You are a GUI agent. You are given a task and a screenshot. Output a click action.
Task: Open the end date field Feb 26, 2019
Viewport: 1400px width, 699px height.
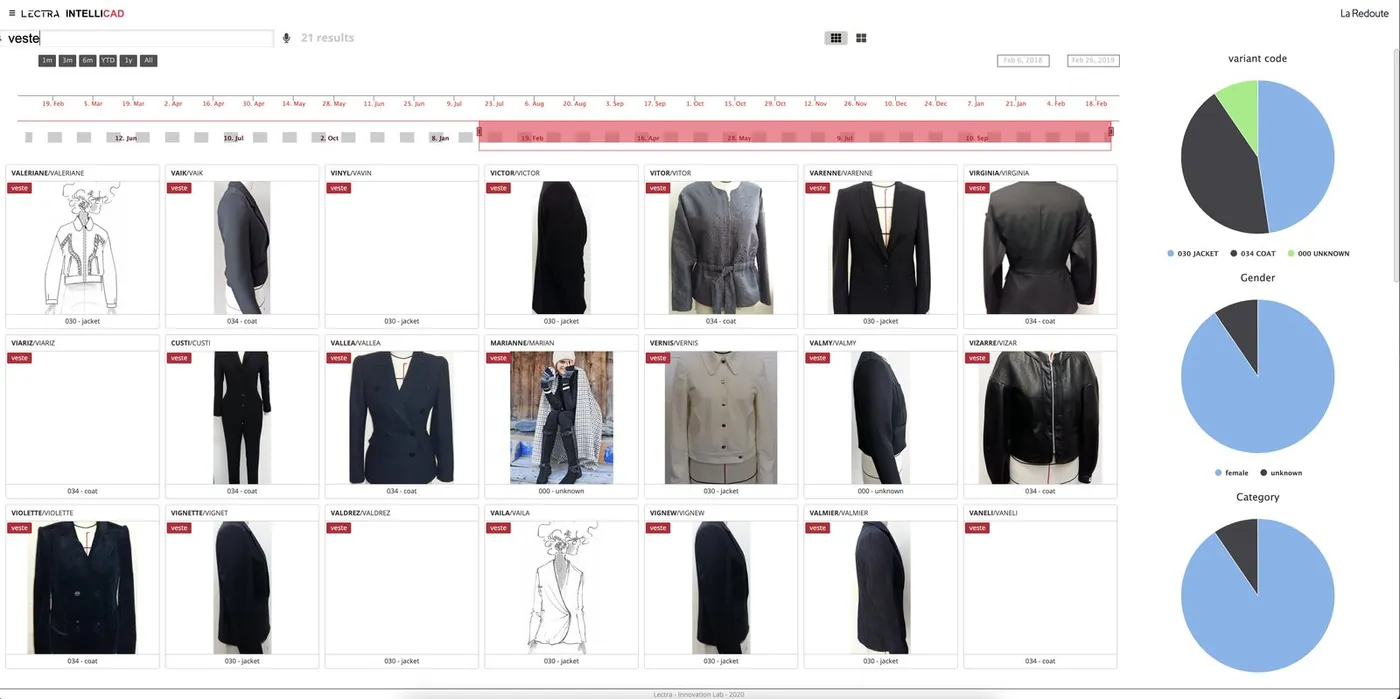[x=1093, y=60]
